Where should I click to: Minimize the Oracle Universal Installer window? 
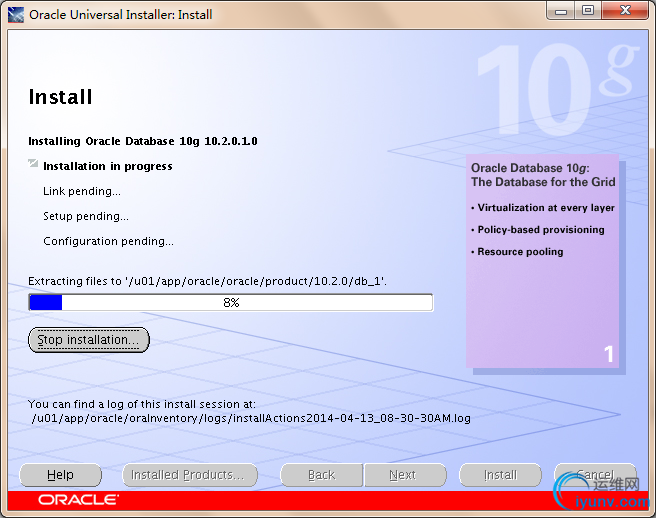pos(561,11)
